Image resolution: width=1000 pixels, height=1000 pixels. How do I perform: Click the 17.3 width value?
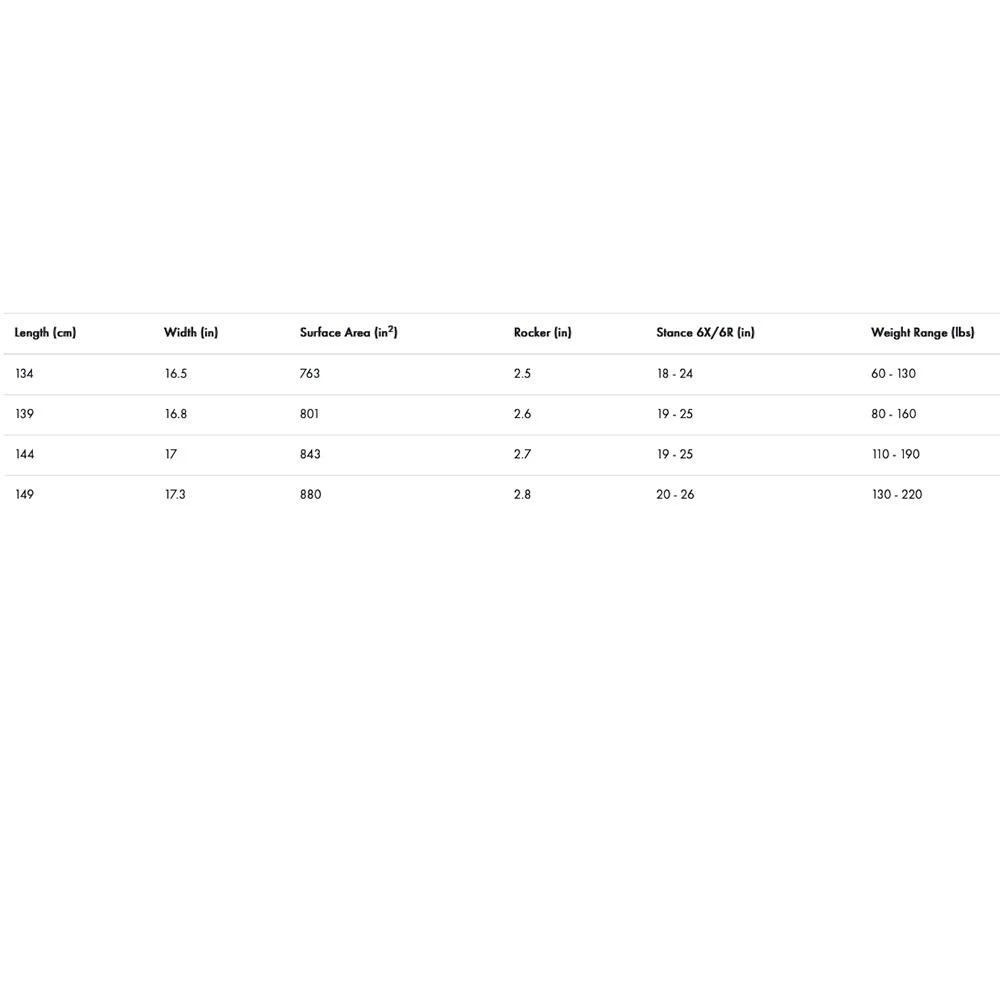pyautogui.click(x=175, y=495)
